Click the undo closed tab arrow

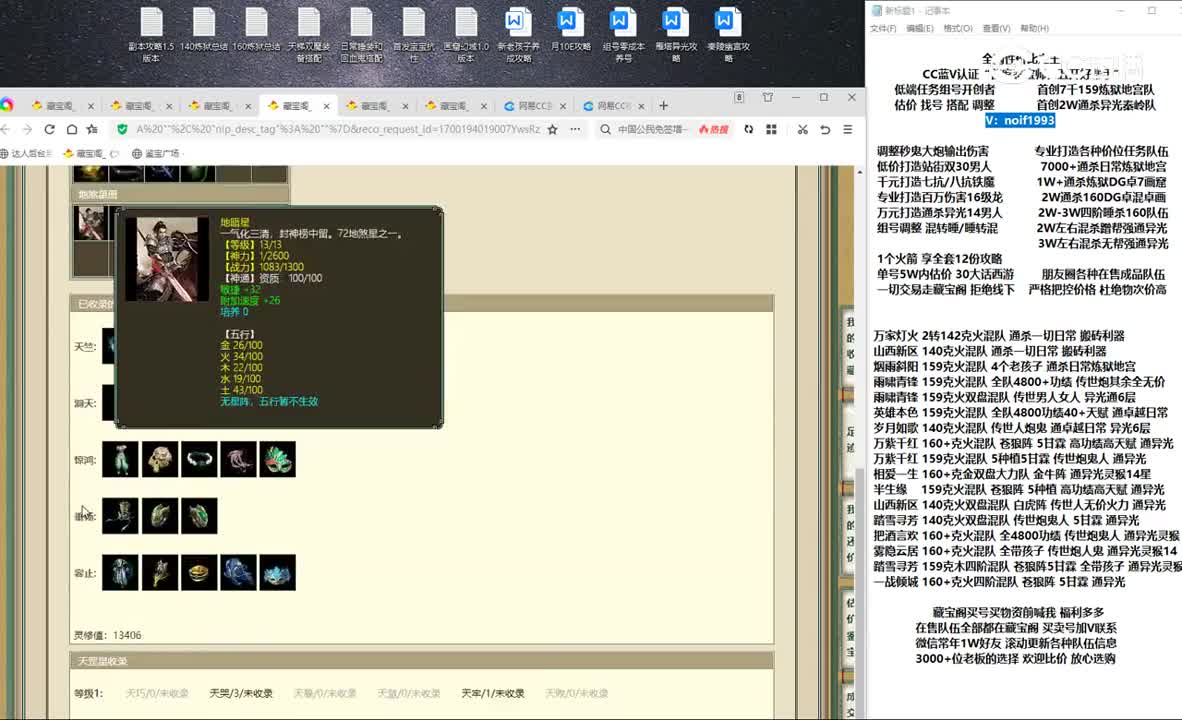click(x=825, y=130)
